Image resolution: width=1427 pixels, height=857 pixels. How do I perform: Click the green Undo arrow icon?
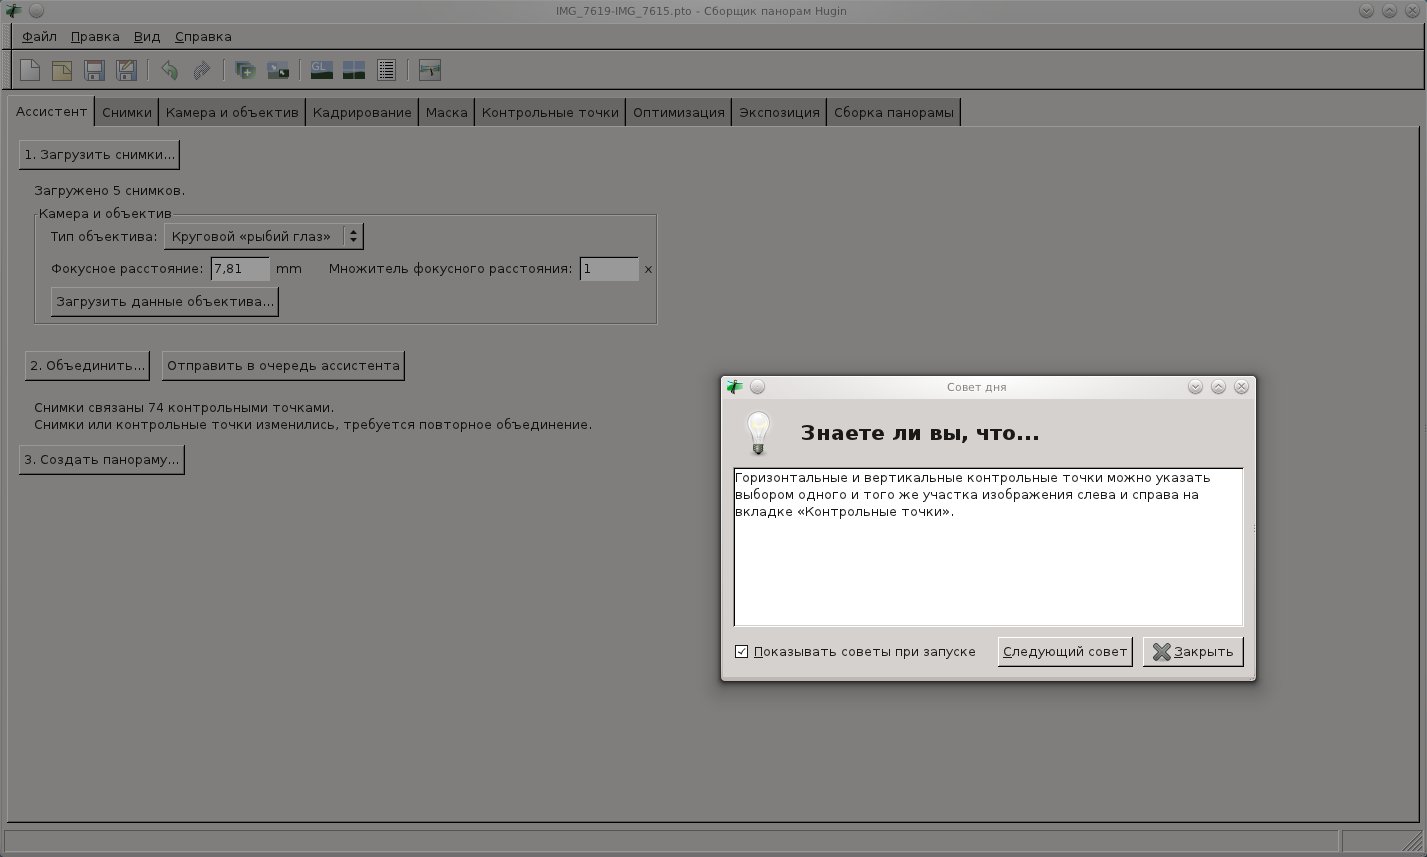tap(169, 70)
